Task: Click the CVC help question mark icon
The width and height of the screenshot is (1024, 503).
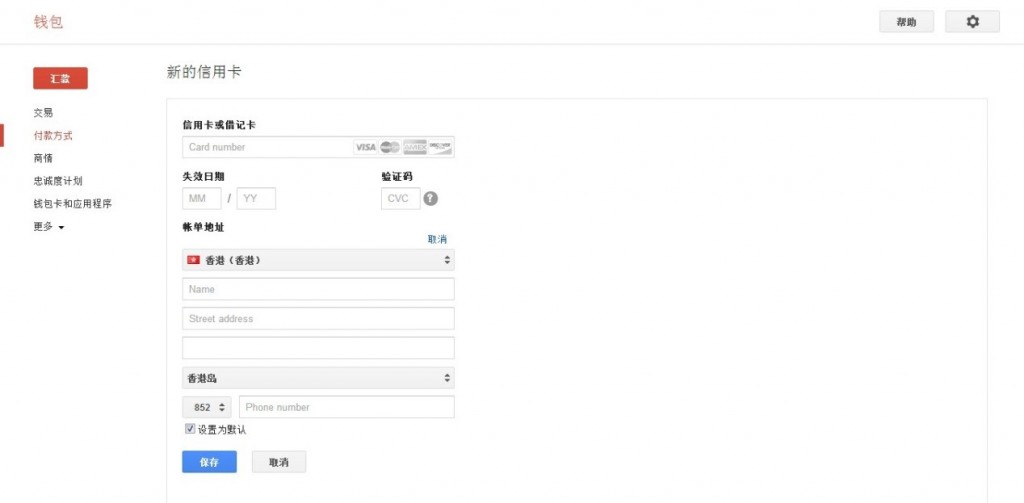Action: (431, 198)
